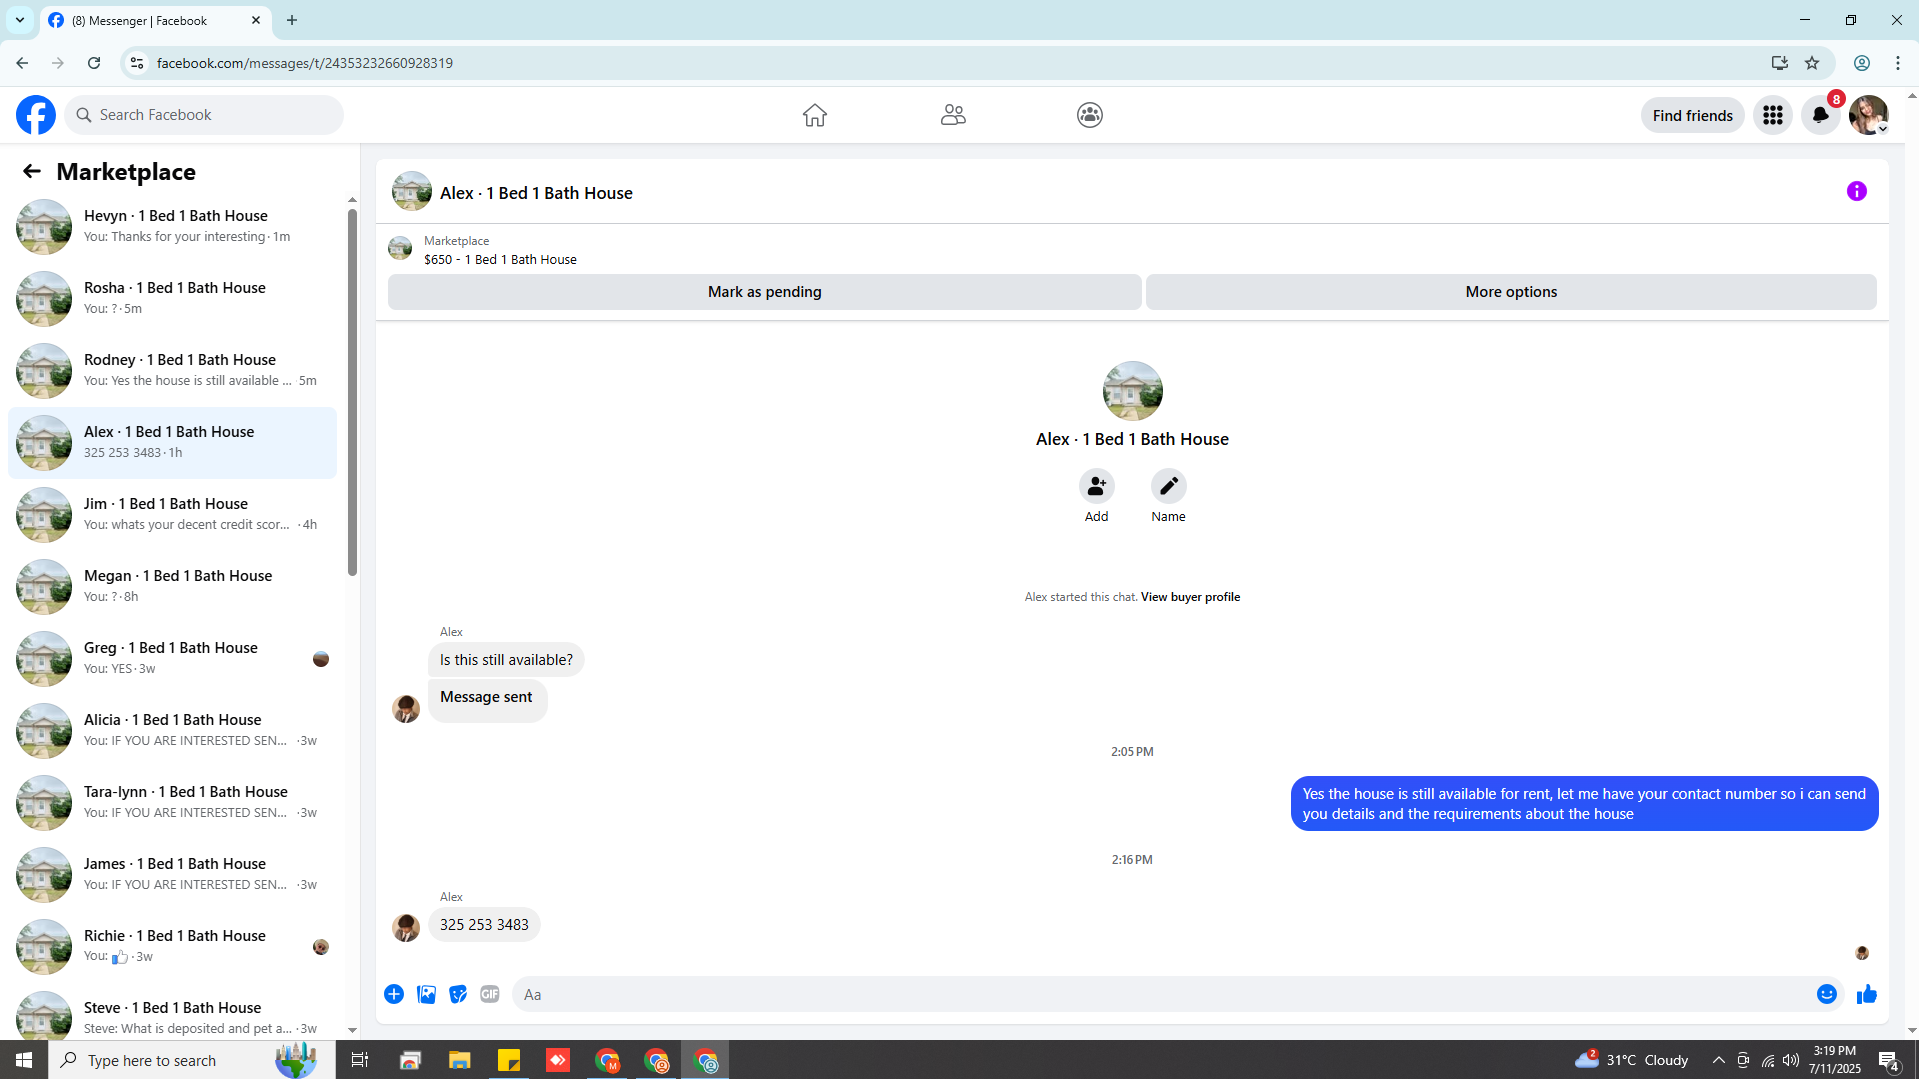Click the '325 253 3483' message bubble
The image size is (1919, 1079).
point(484,925)
